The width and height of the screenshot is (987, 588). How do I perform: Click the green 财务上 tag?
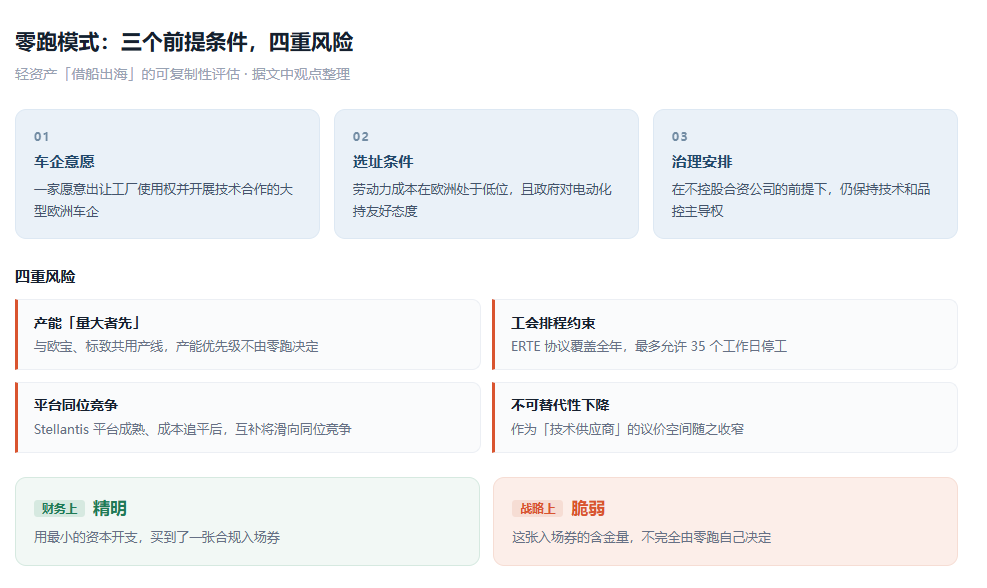[x=59, y=509]
